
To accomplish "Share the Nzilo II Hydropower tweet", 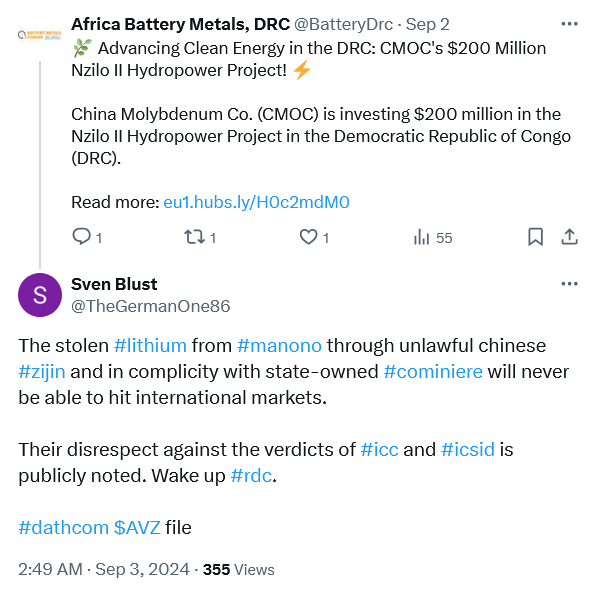I will click(x=569, y=237).
